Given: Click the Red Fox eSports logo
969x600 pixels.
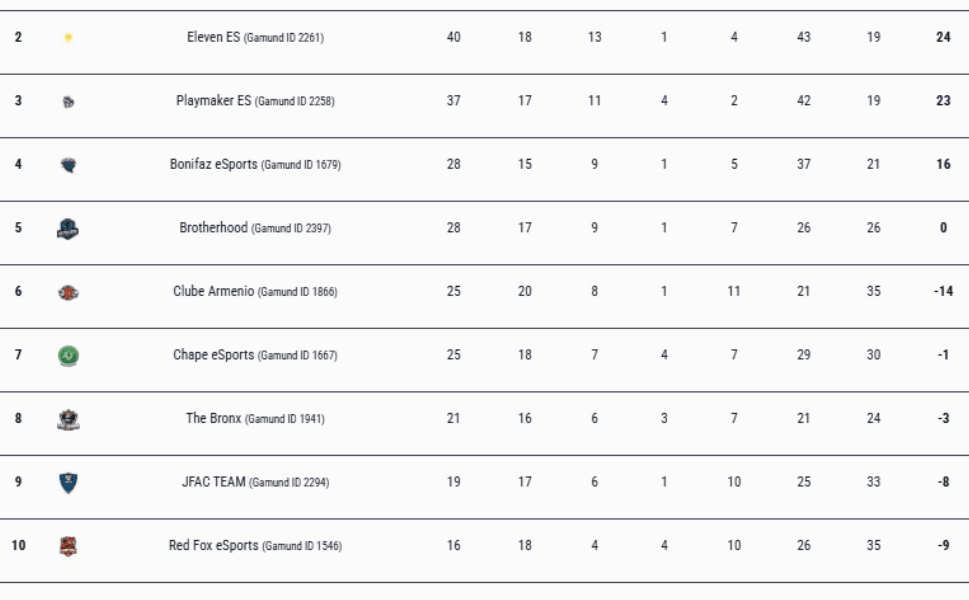Looking at the screenshot, I should click(68, 546).
